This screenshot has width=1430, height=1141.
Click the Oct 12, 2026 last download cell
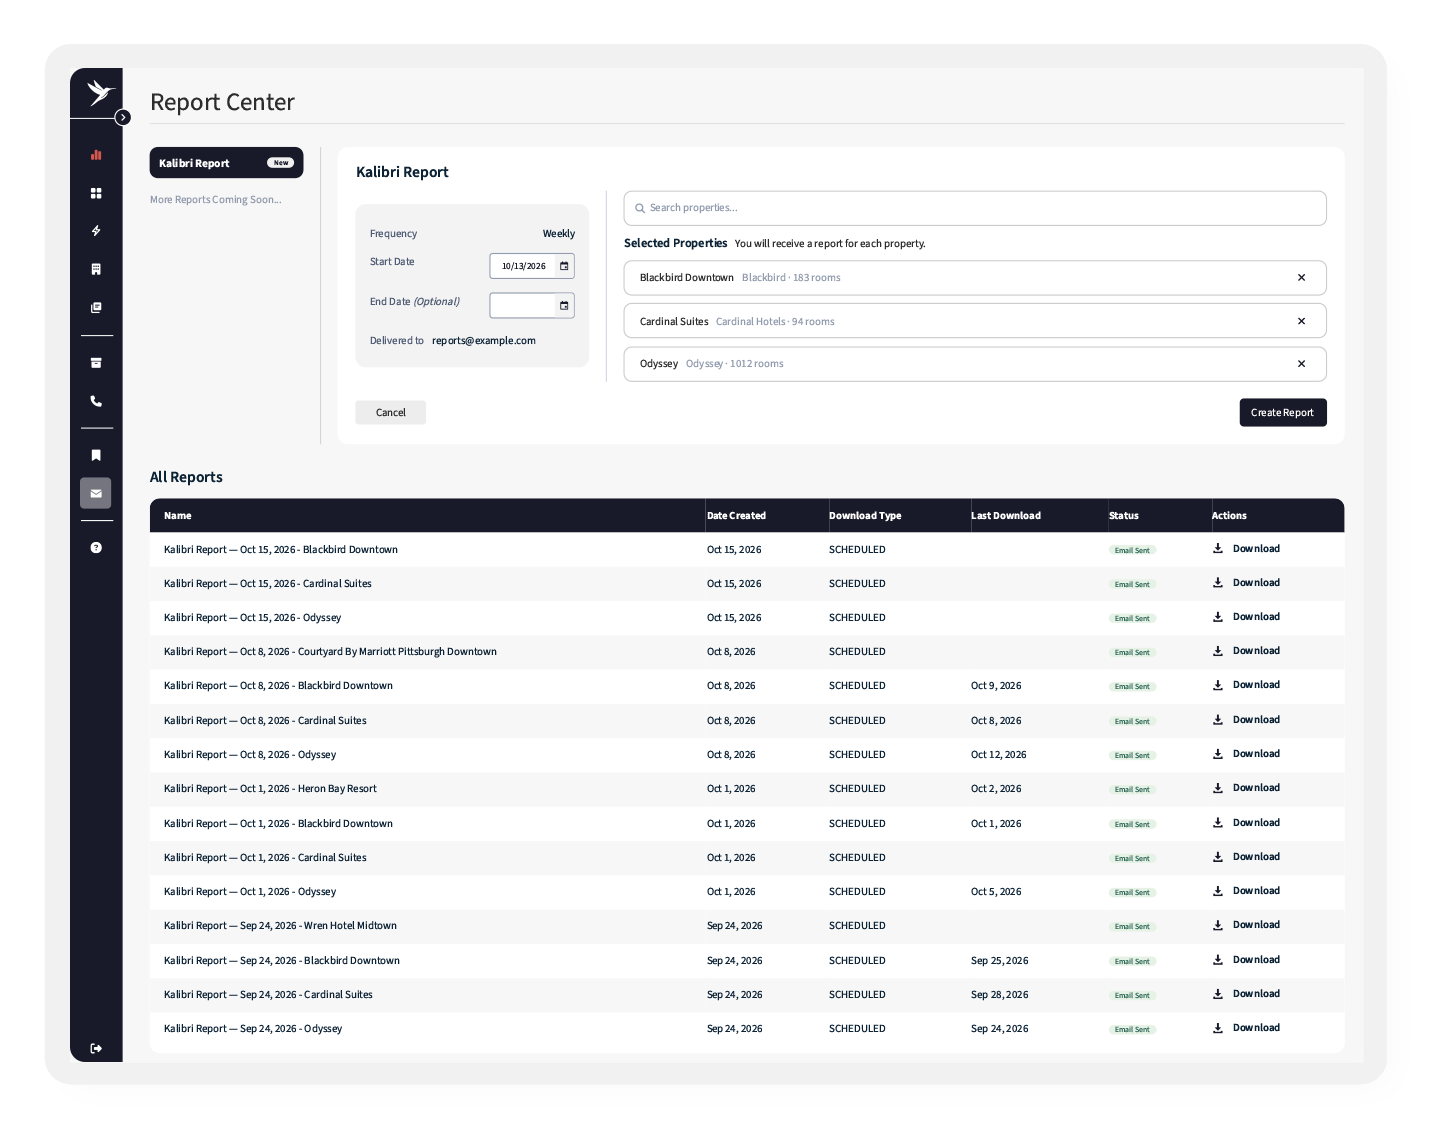pos(999,755)
